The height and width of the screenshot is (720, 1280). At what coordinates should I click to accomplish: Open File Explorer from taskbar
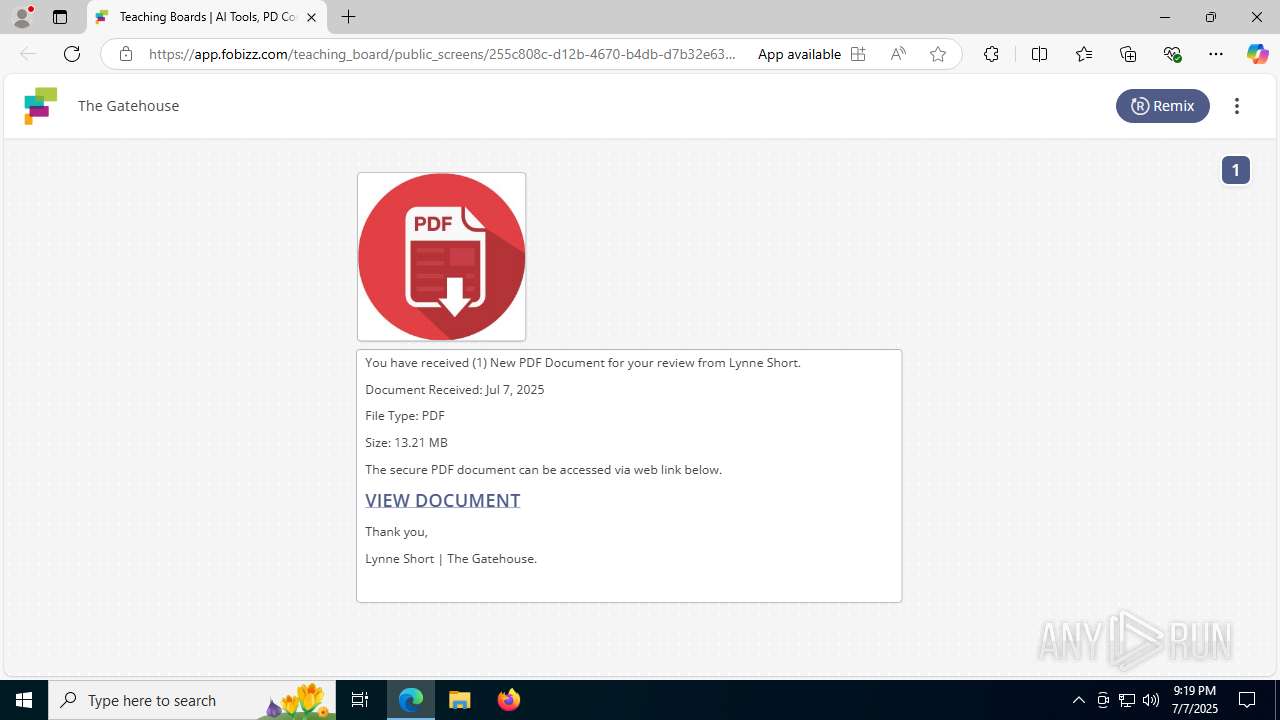[x=460, y=700]
